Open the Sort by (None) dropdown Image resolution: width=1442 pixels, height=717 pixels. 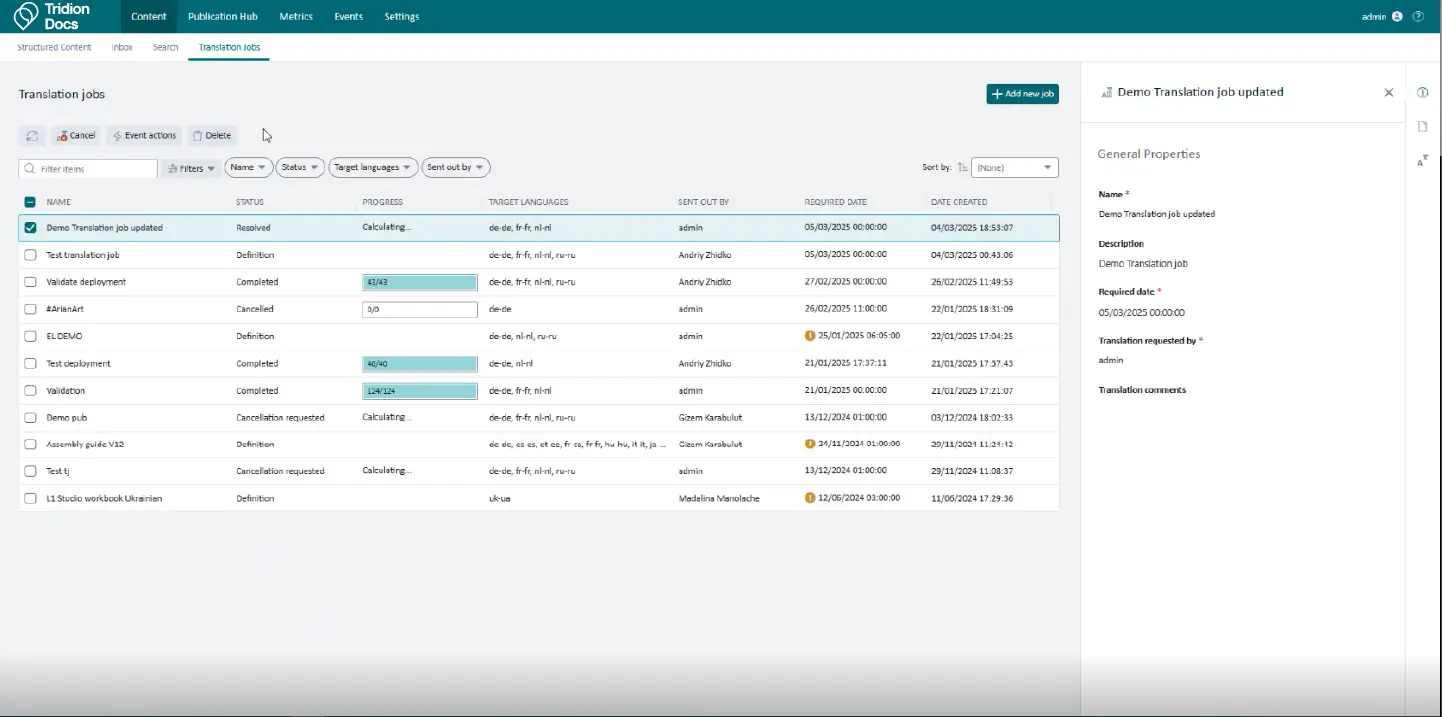(1015, 168)
